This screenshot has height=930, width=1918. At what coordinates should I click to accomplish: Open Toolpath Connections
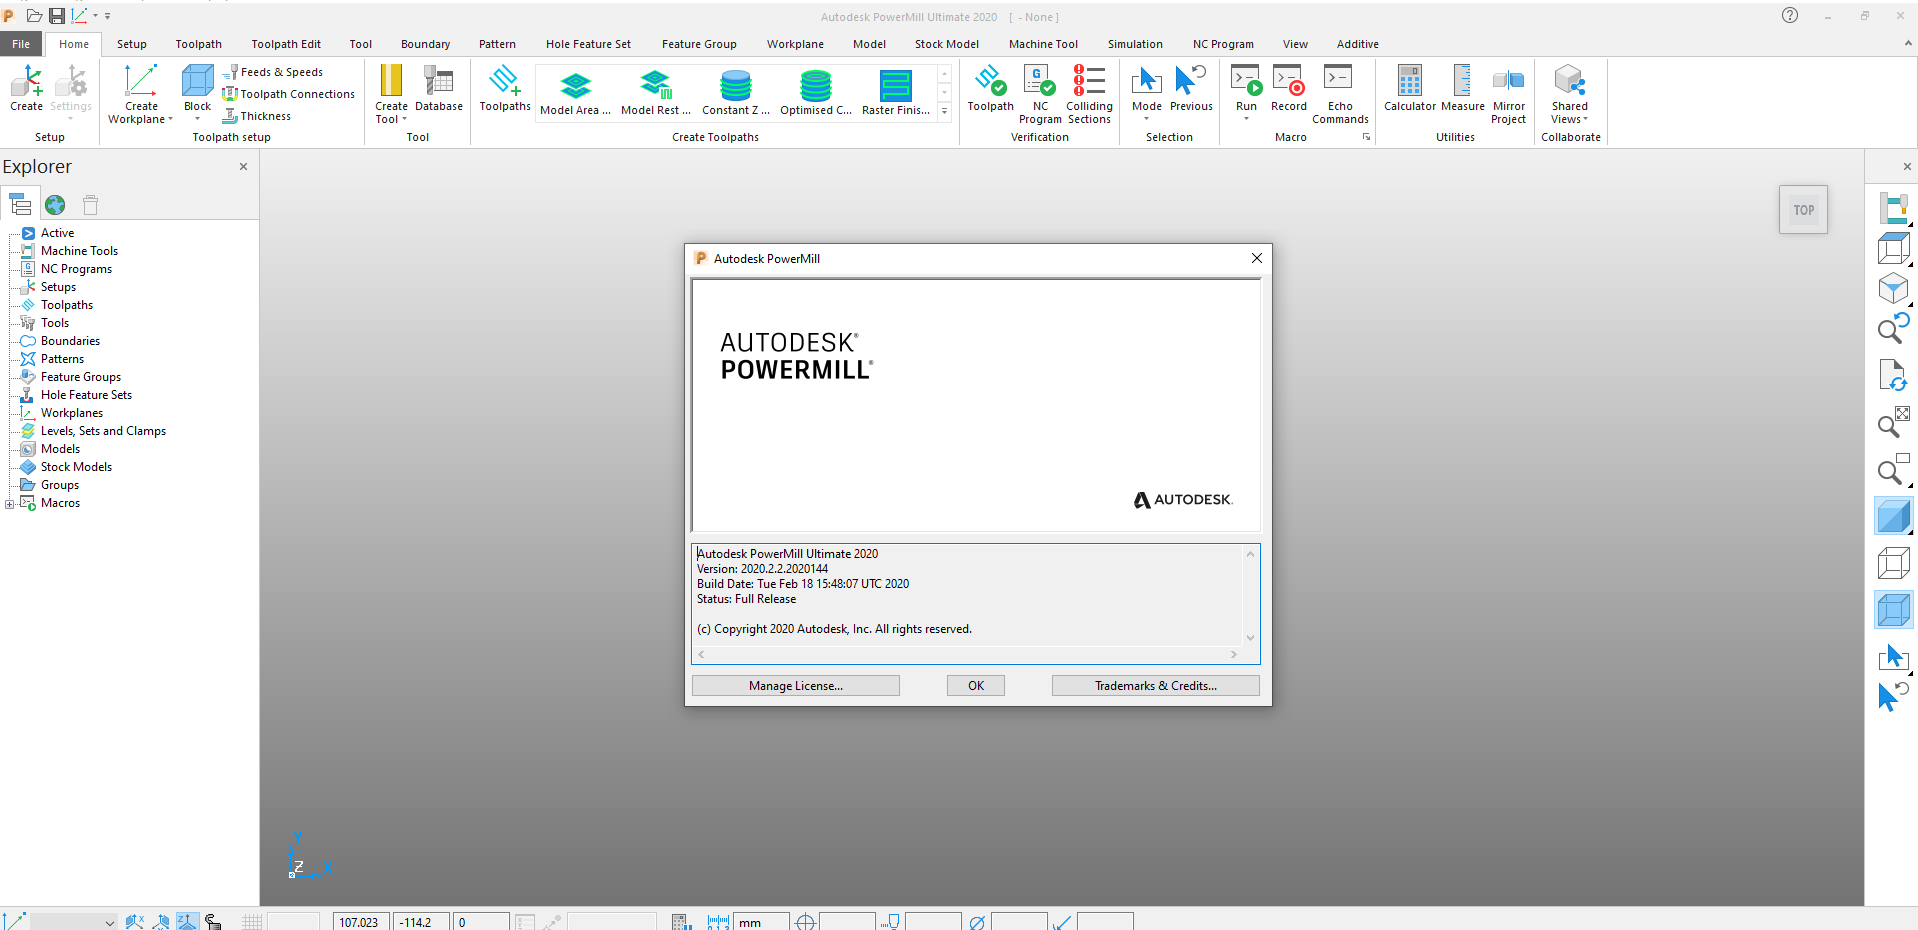point(288,94)
